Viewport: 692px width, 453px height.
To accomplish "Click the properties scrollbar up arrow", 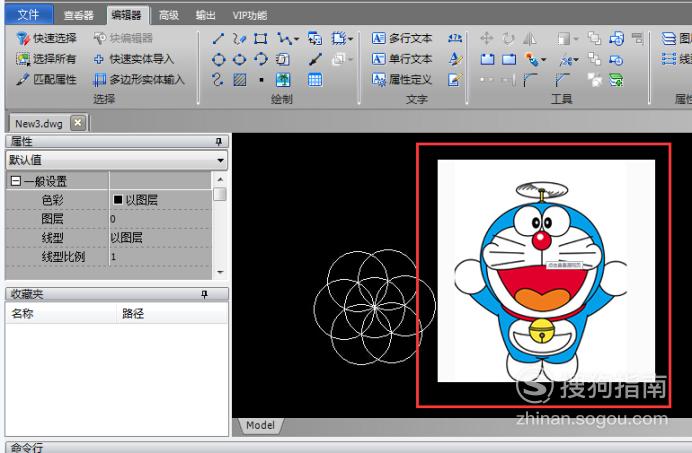I will [220, 179].
